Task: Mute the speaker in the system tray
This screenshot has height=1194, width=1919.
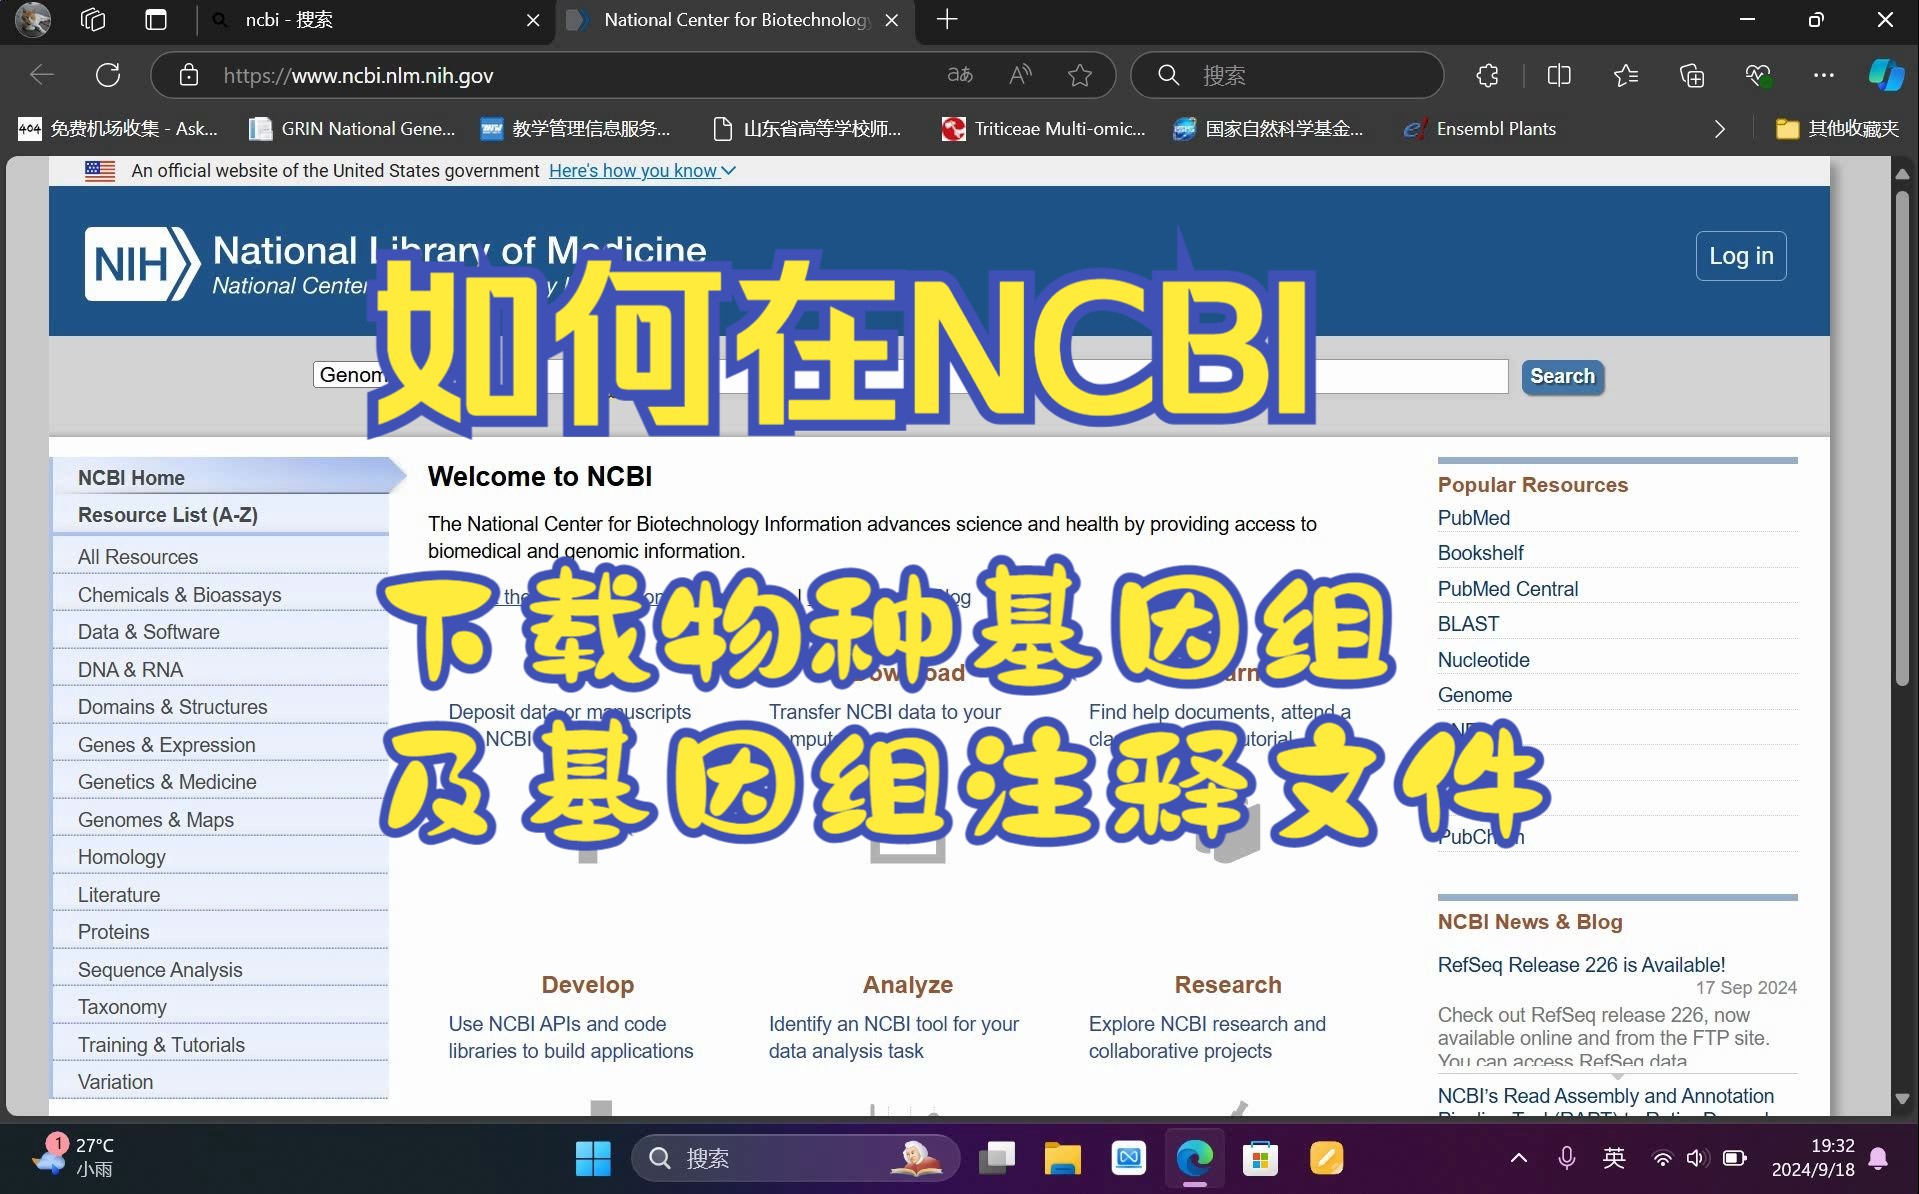Action: click(1695, 1158)
